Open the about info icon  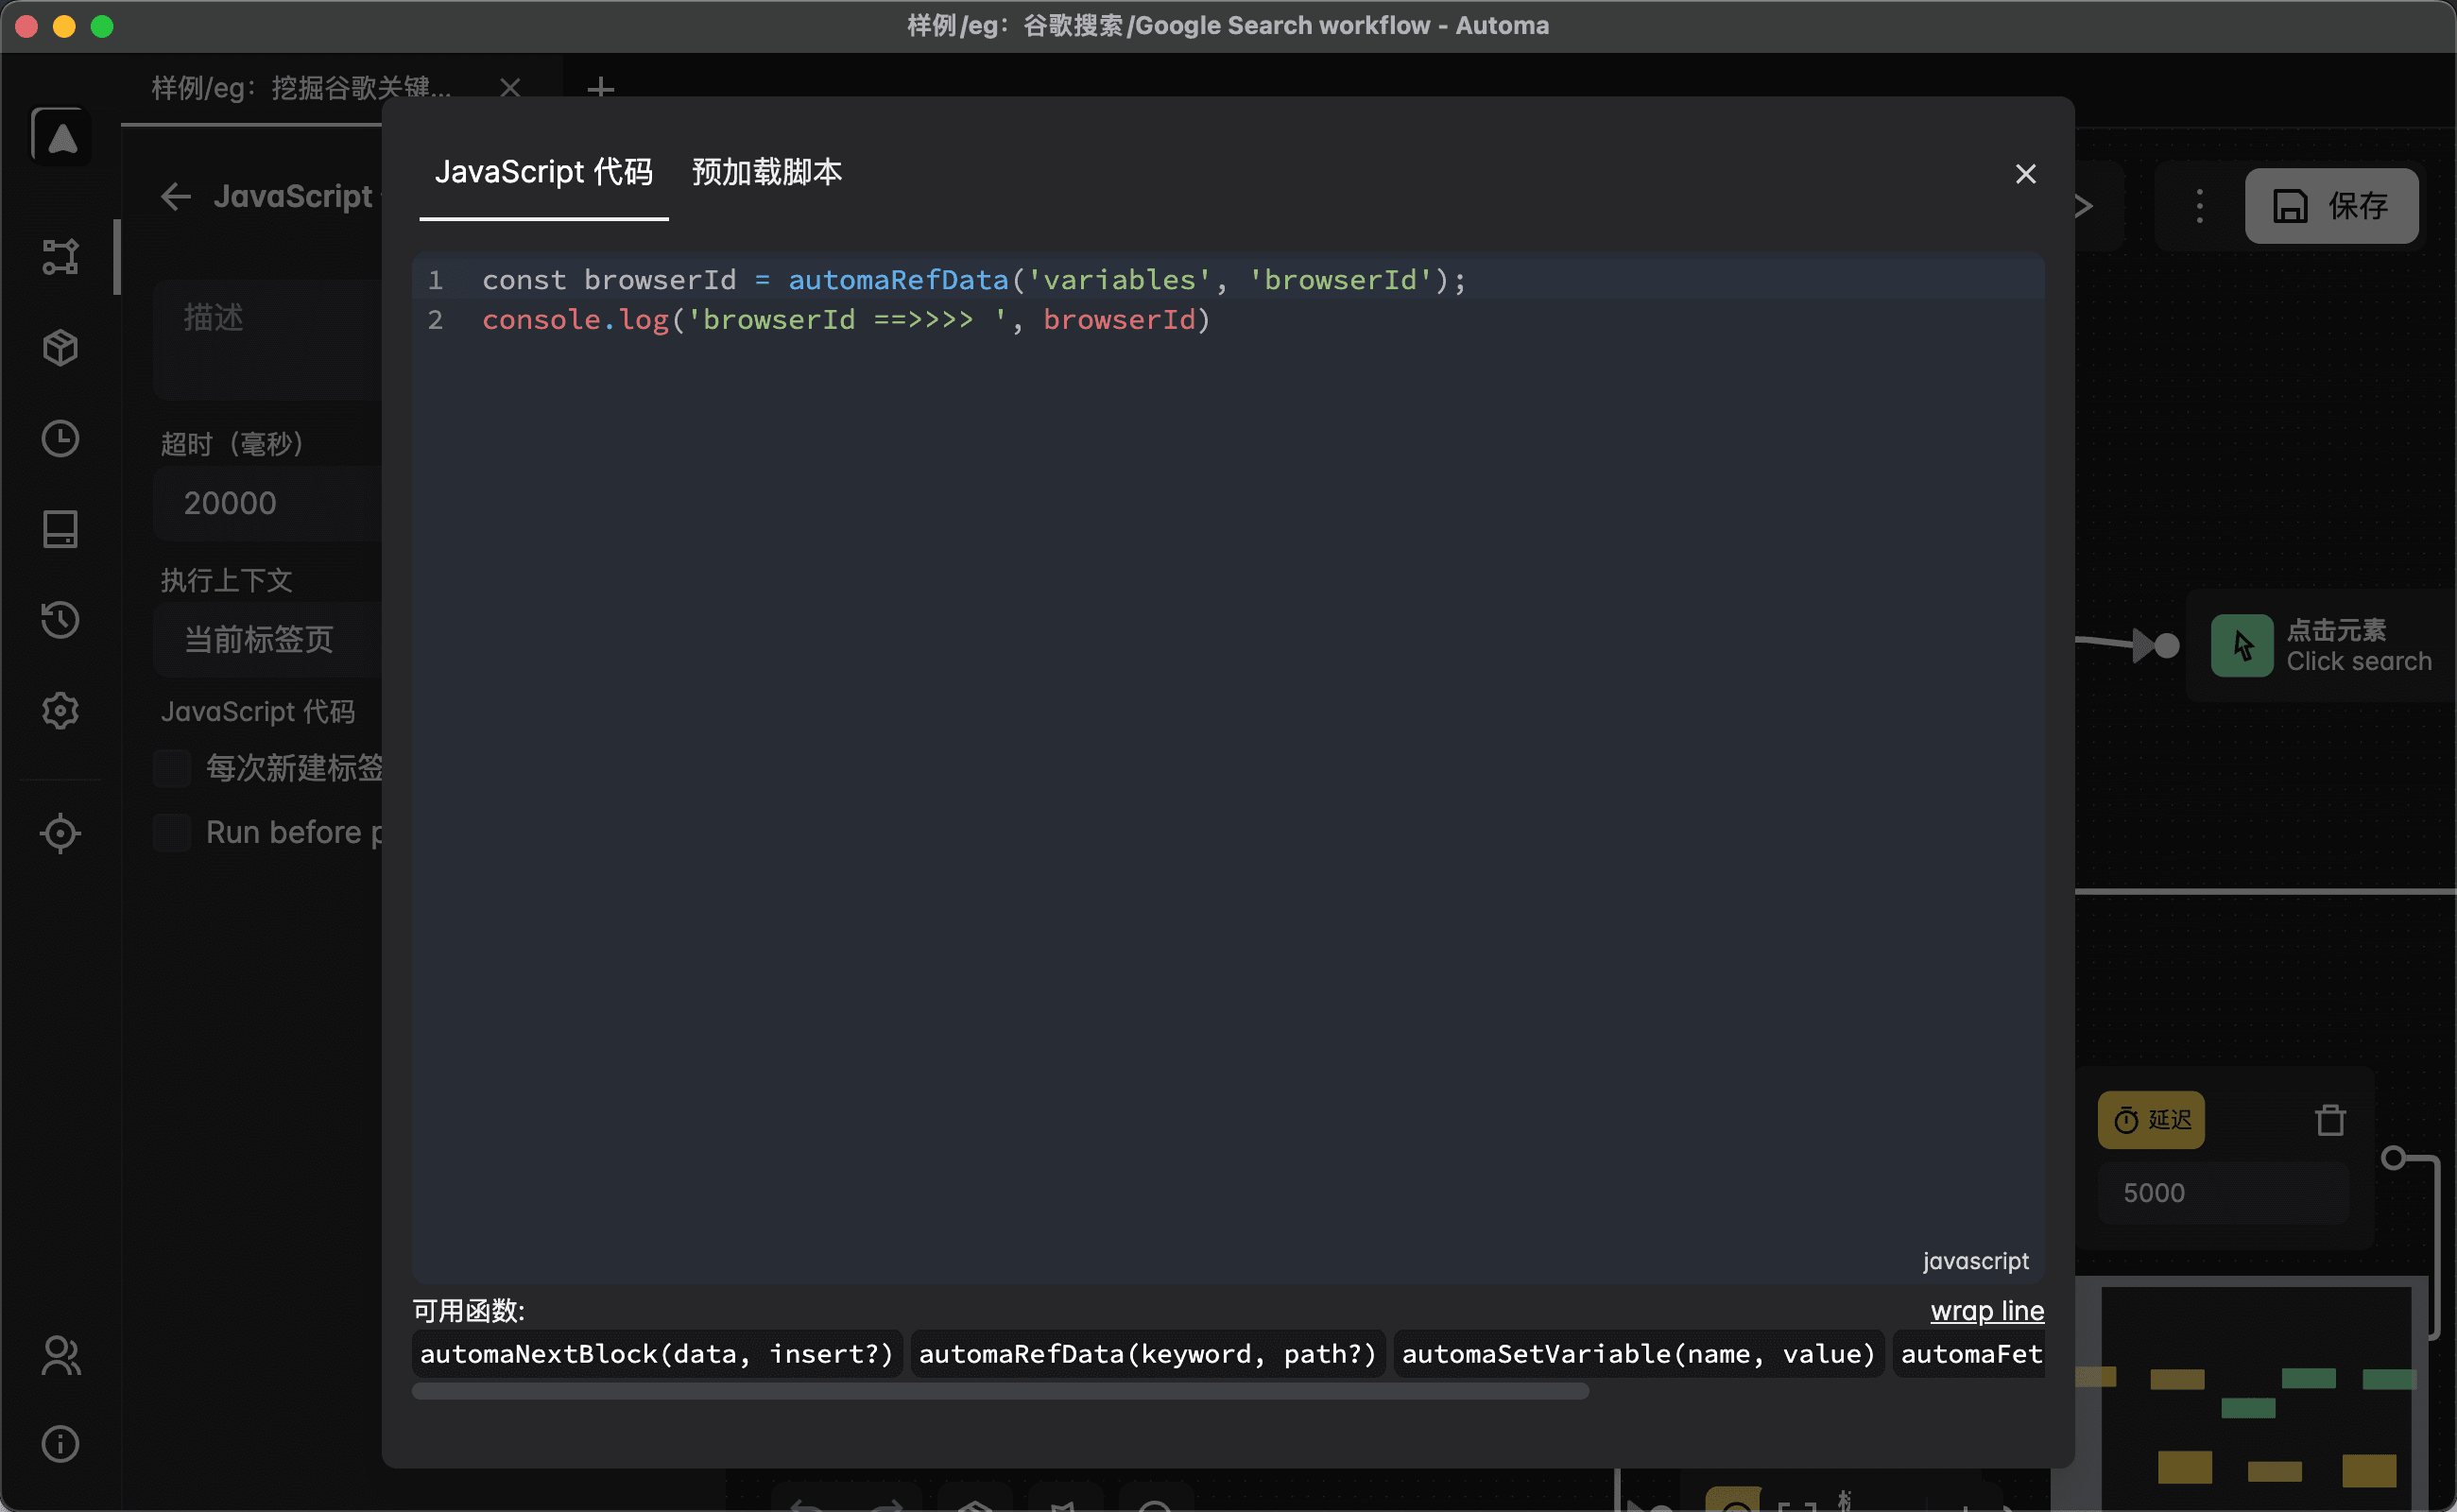pos(60,1443)
